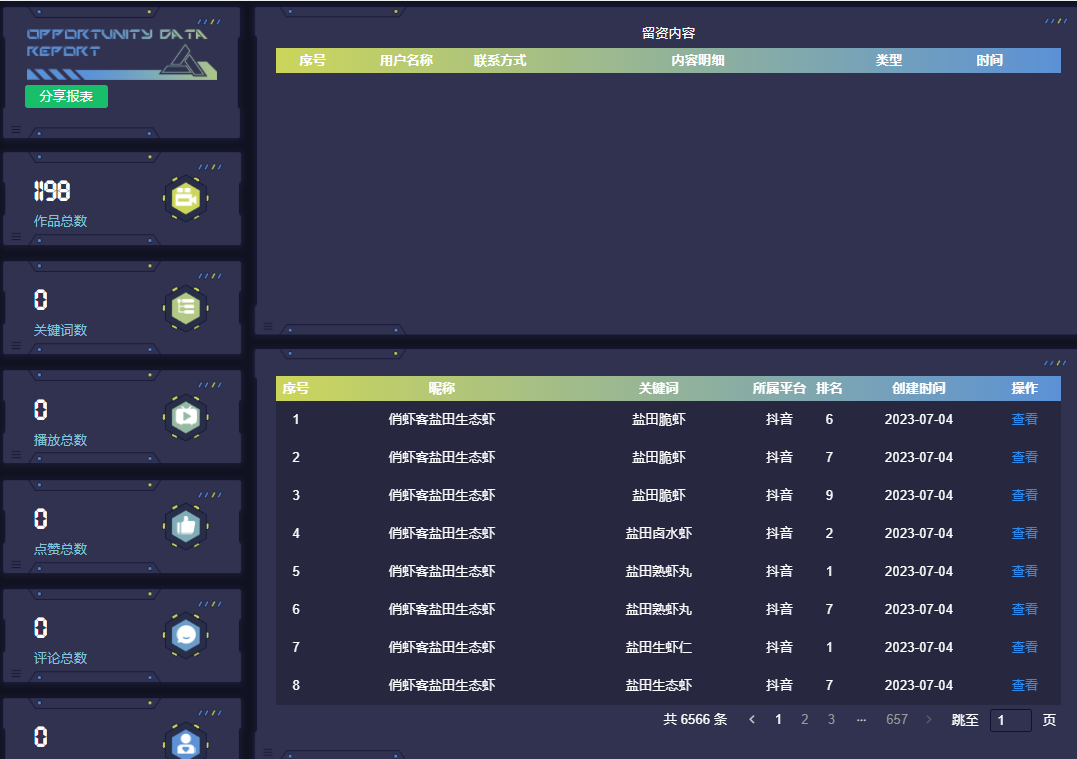Click the 联系方式 header in 留资内容
This screenshot has width=1077, height=759.
pos(500,60)
